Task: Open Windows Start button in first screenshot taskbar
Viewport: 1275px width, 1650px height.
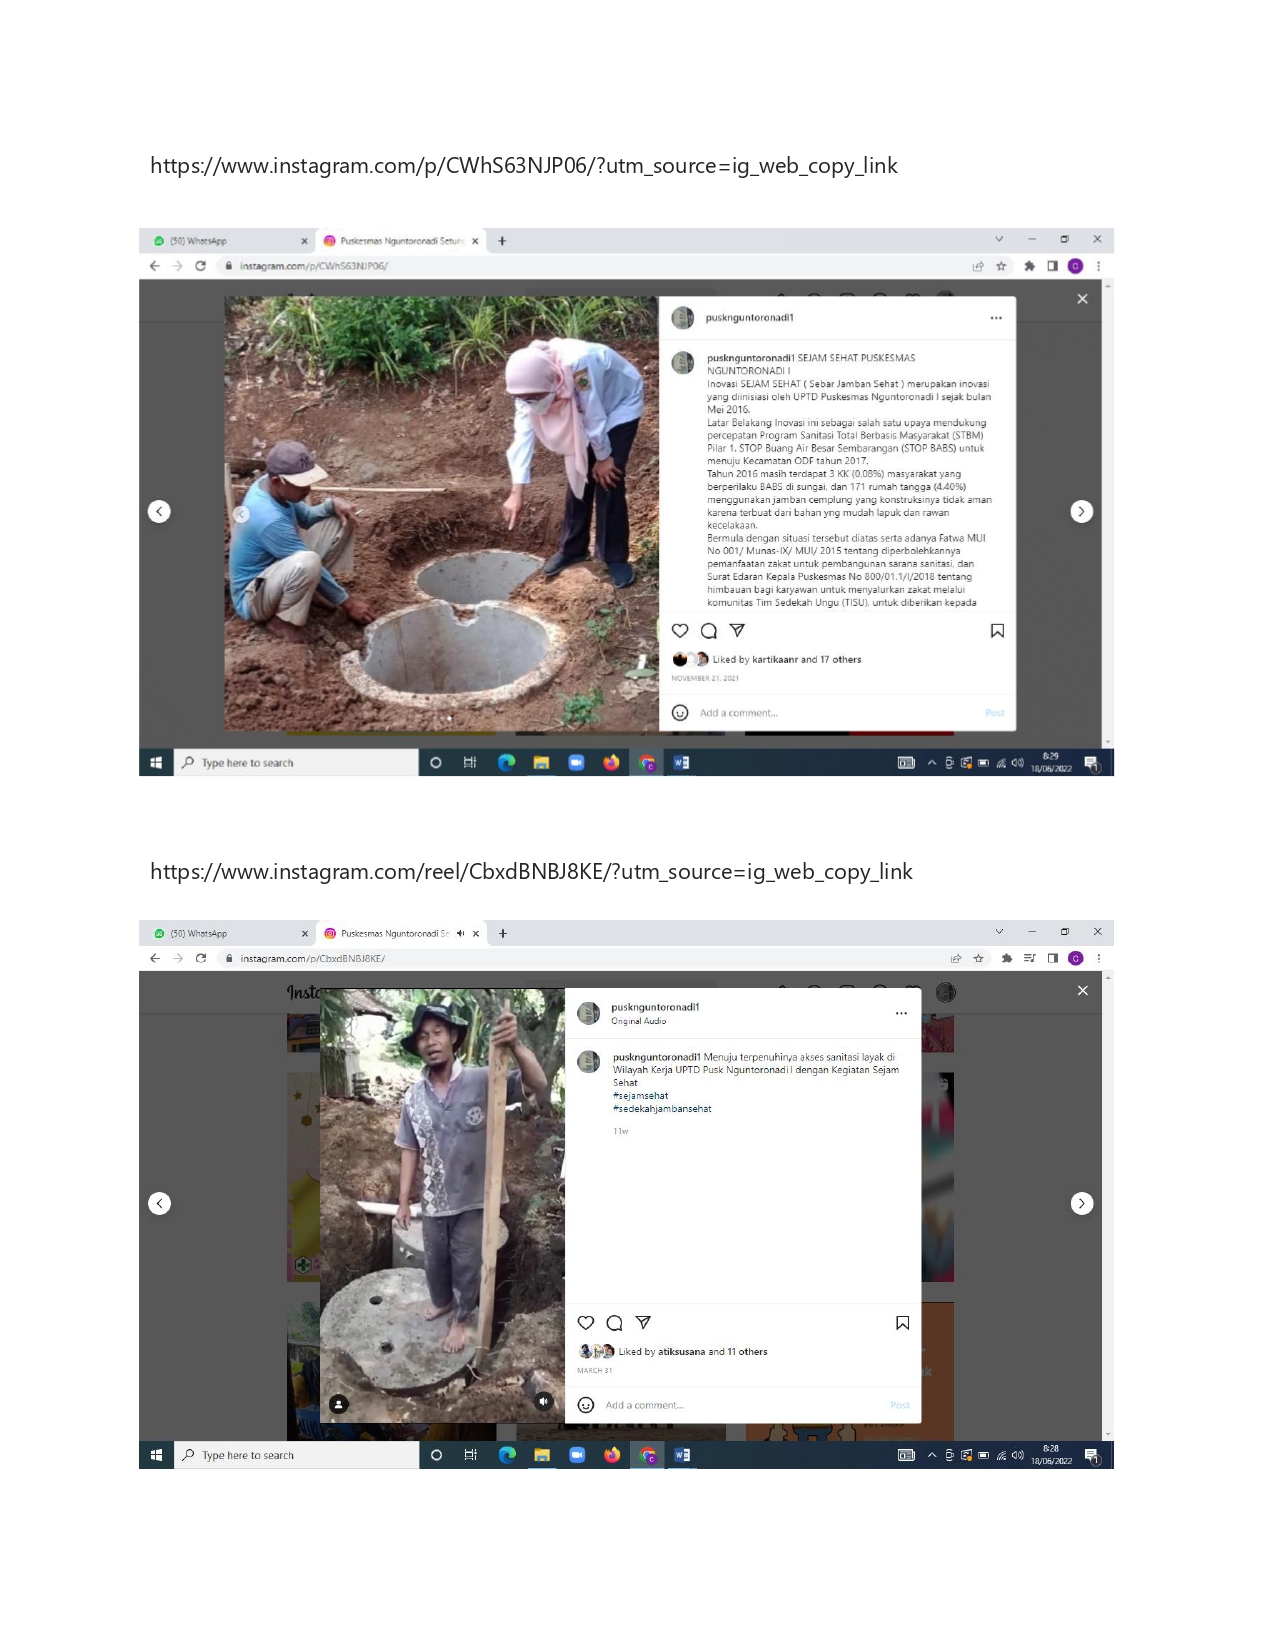Action: (156, 763)
